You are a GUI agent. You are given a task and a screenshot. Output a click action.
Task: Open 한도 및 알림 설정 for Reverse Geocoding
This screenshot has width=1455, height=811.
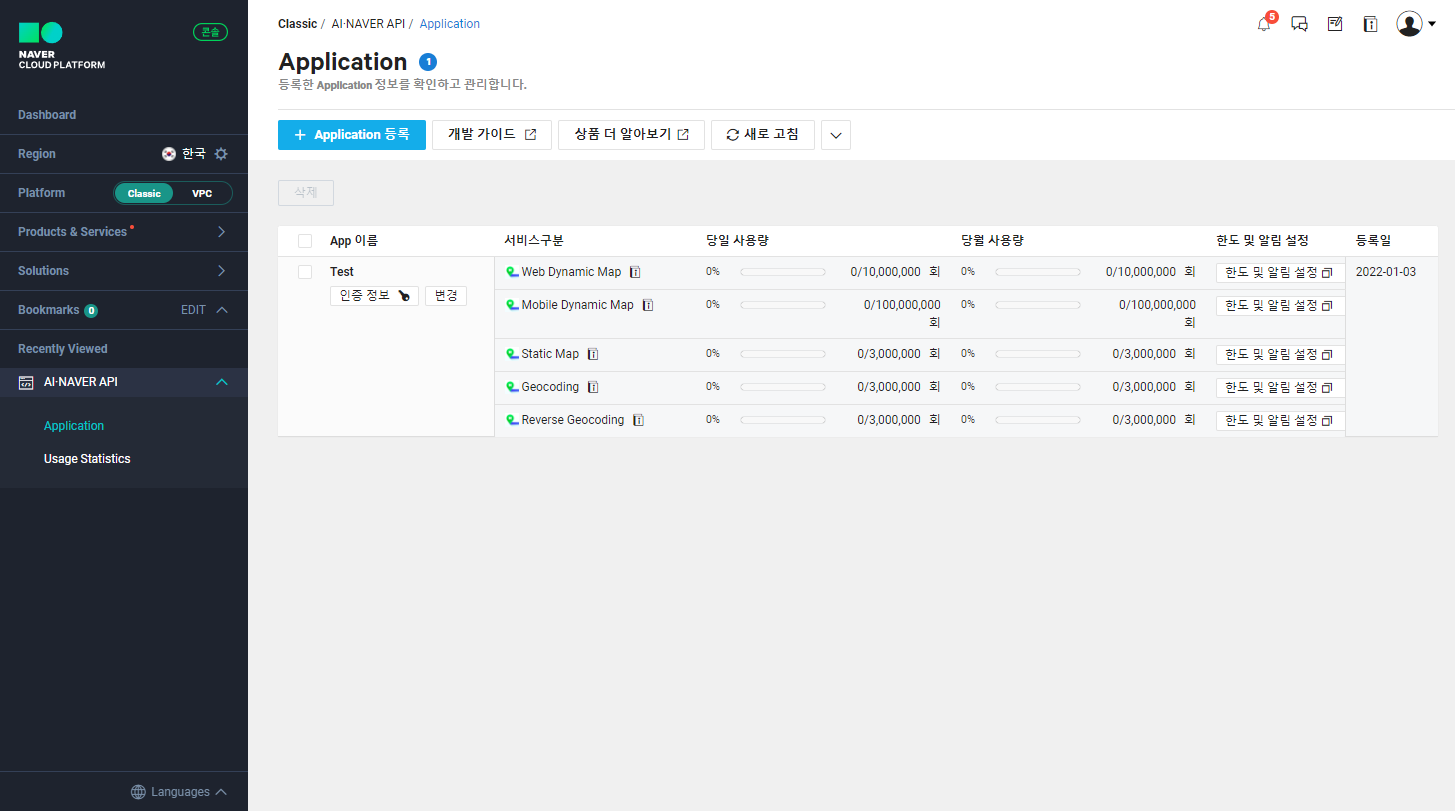(x=1280, y=420)
